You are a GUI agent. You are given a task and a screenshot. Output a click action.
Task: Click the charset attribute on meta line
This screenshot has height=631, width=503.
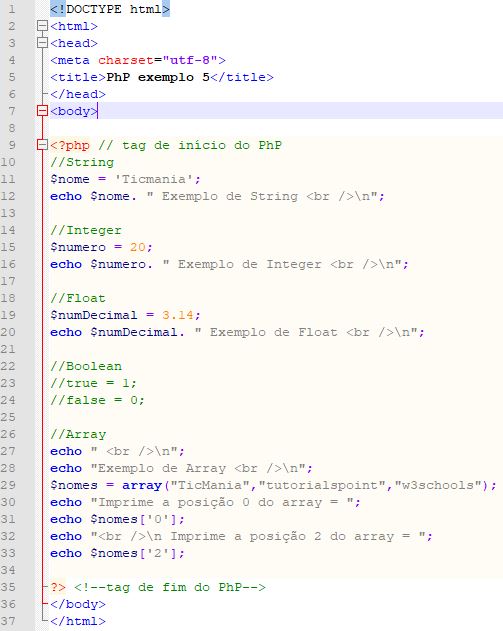pyautogui.click(x=126, y=60)
